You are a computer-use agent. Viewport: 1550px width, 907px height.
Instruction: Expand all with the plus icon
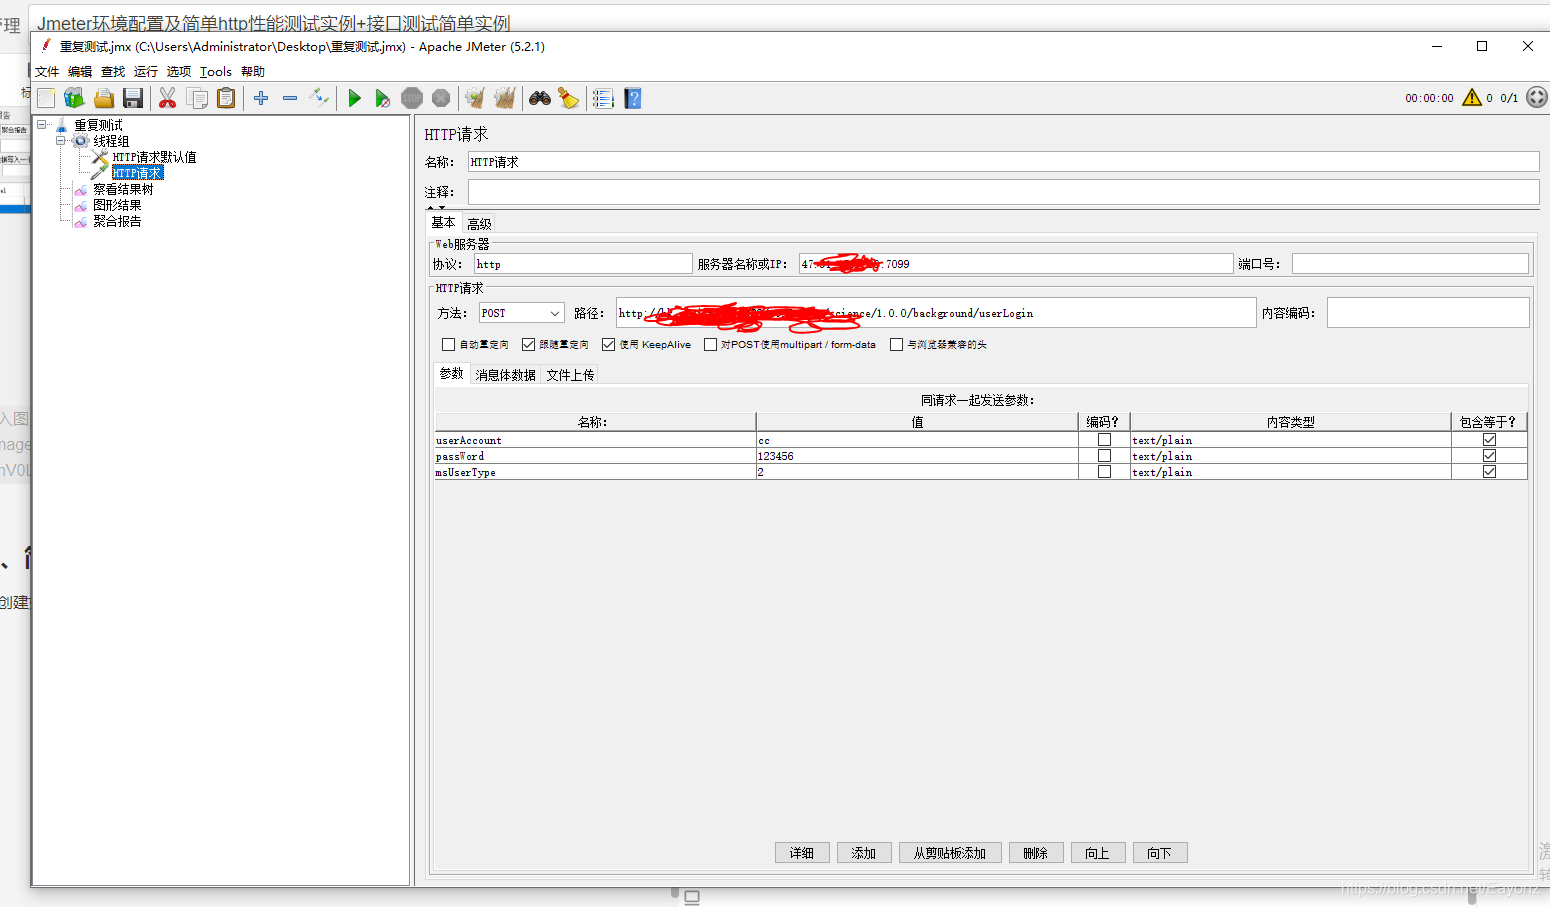[261, 98]
